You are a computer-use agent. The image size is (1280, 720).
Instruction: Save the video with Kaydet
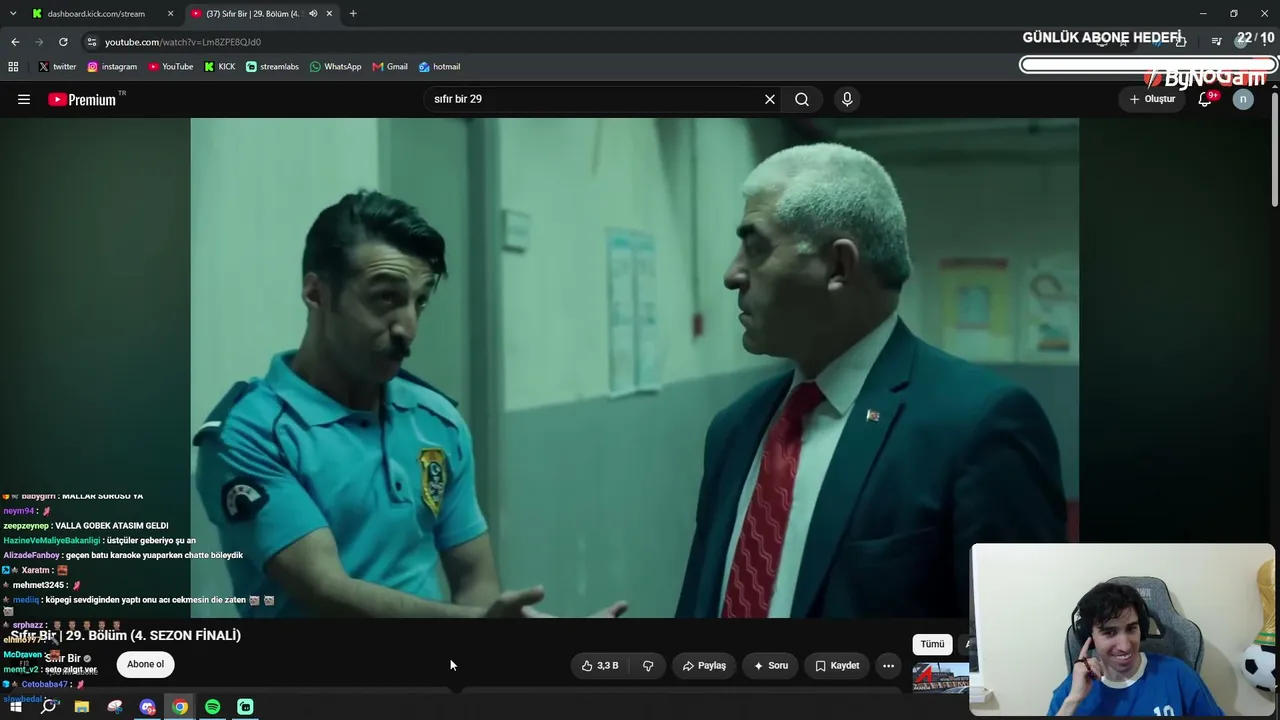tap(837, 665)
